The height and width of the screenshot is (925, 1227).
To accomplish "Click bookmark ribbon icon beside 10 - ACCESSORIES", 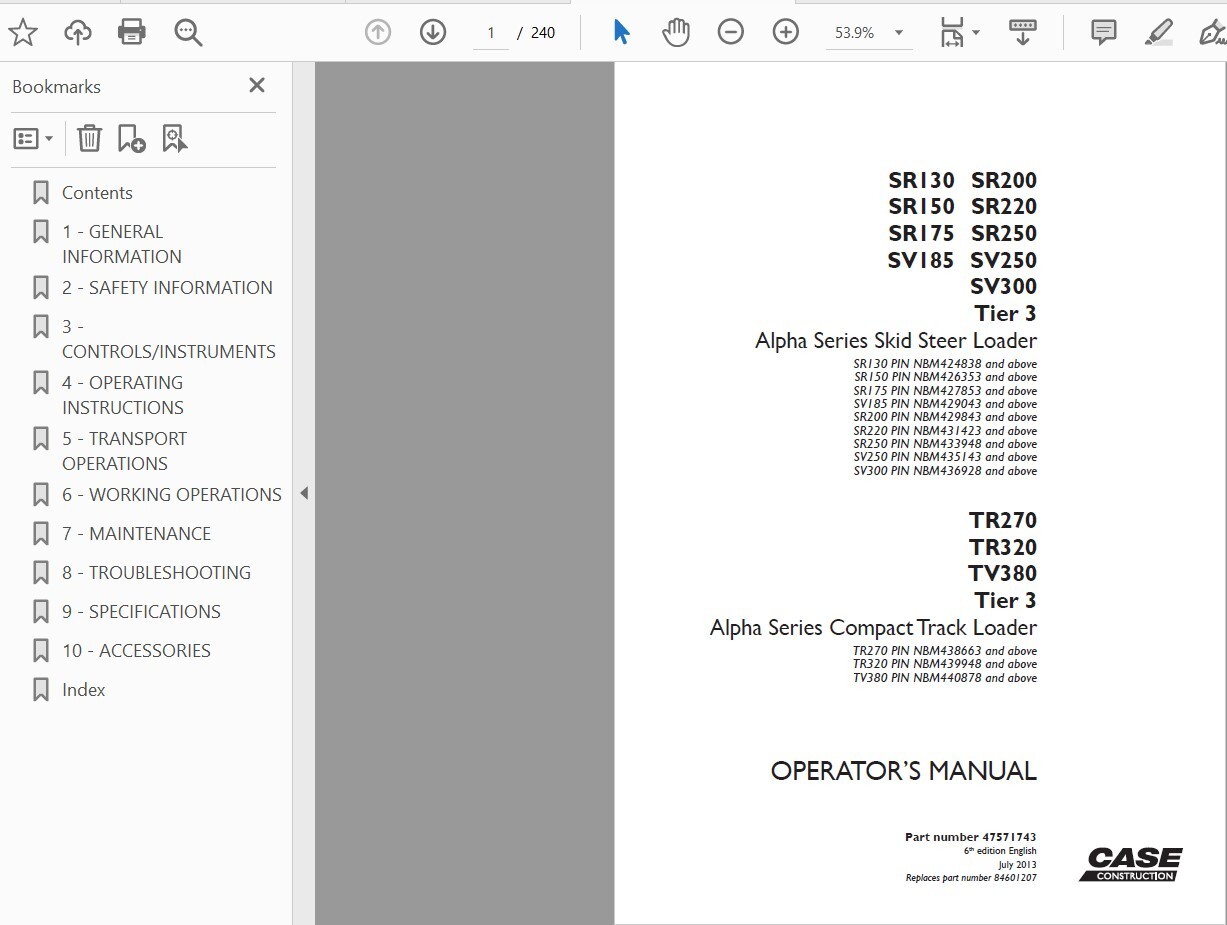I will pyautogui.click(x=41, y=651).
